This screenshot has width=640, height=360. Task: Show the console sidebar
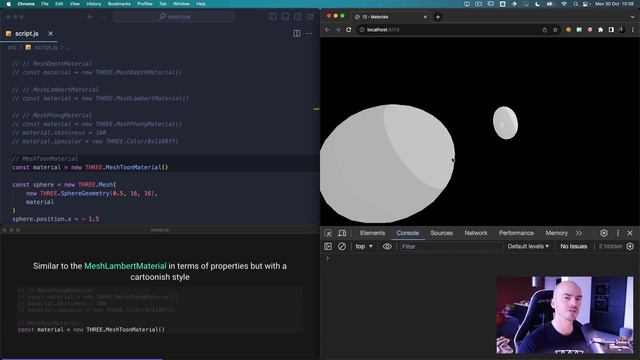328,246
